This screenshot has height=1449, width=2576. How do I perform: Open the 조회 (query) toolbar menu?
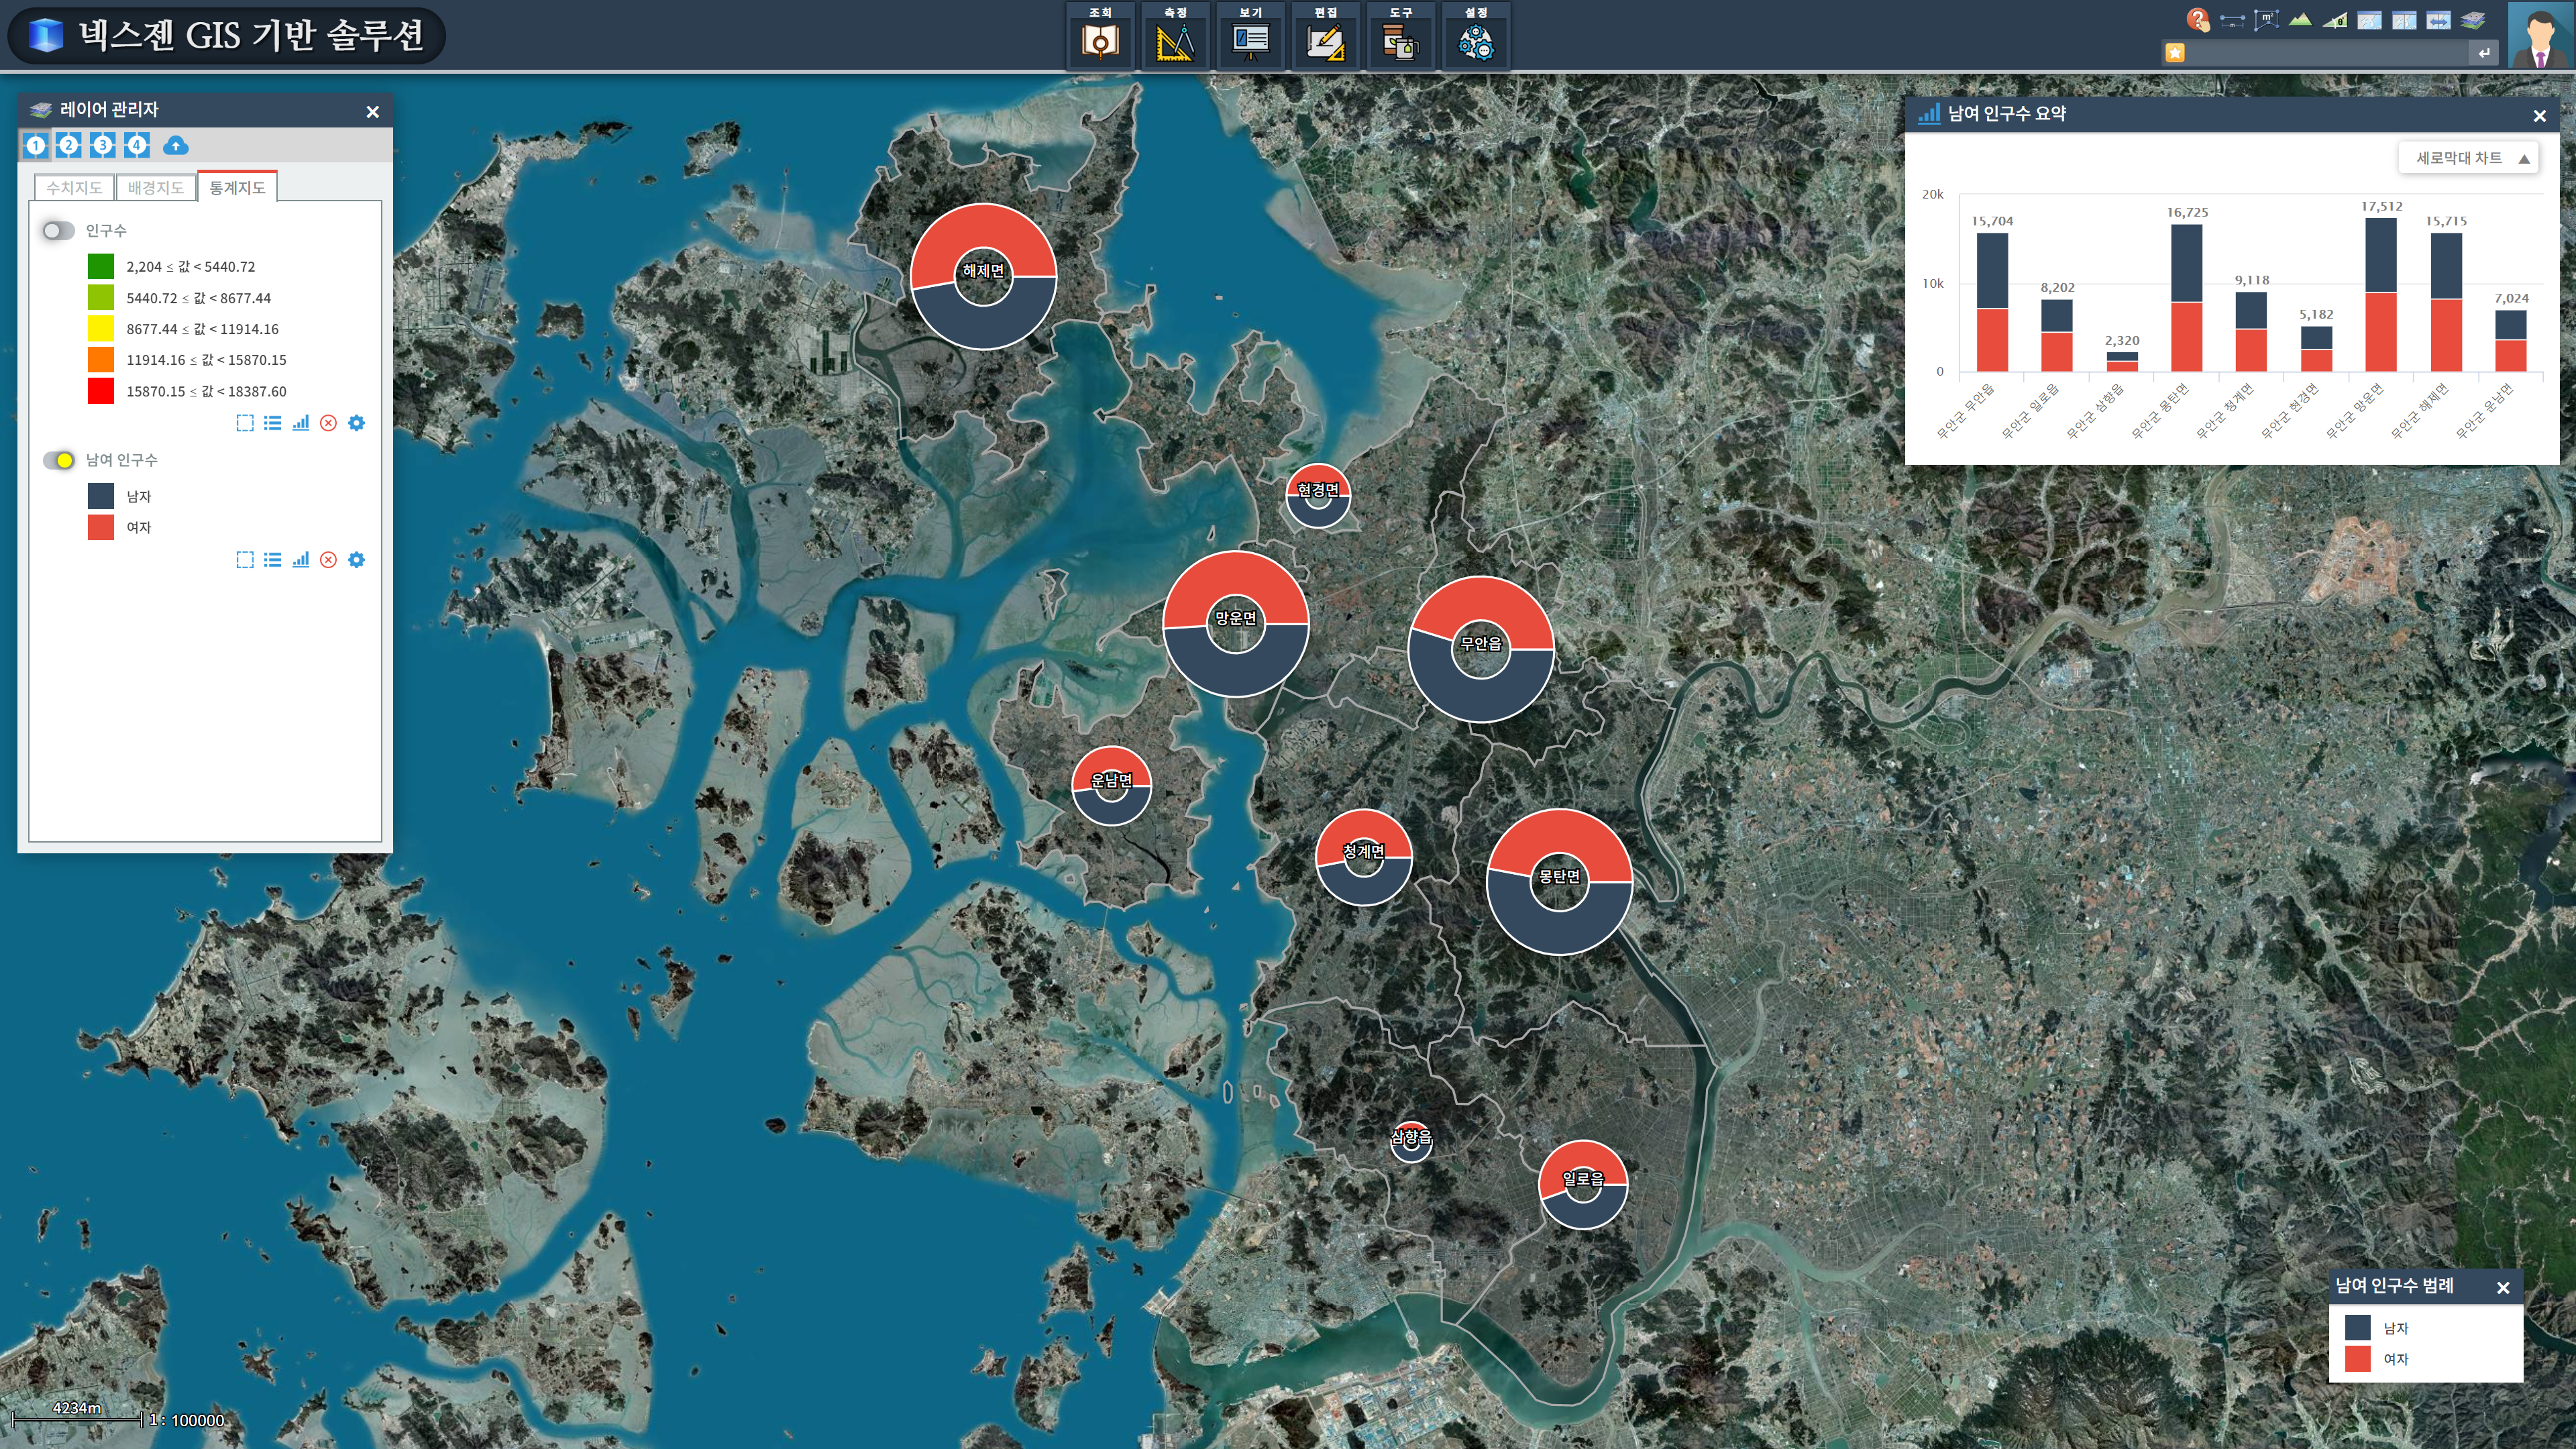point(1101,35)
